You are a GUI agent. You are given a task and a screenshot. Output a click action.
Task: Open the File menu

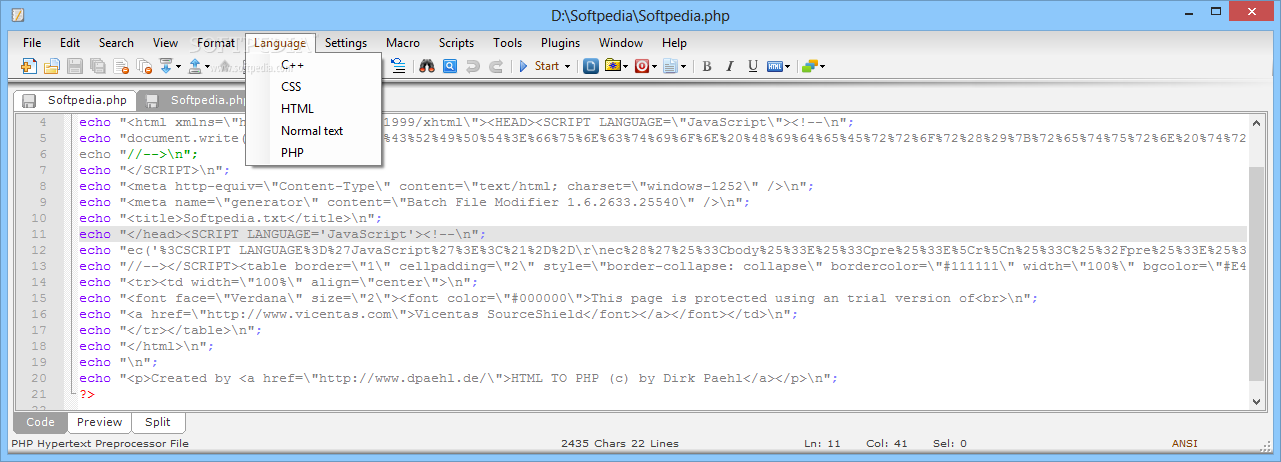[x=32, y=43]
